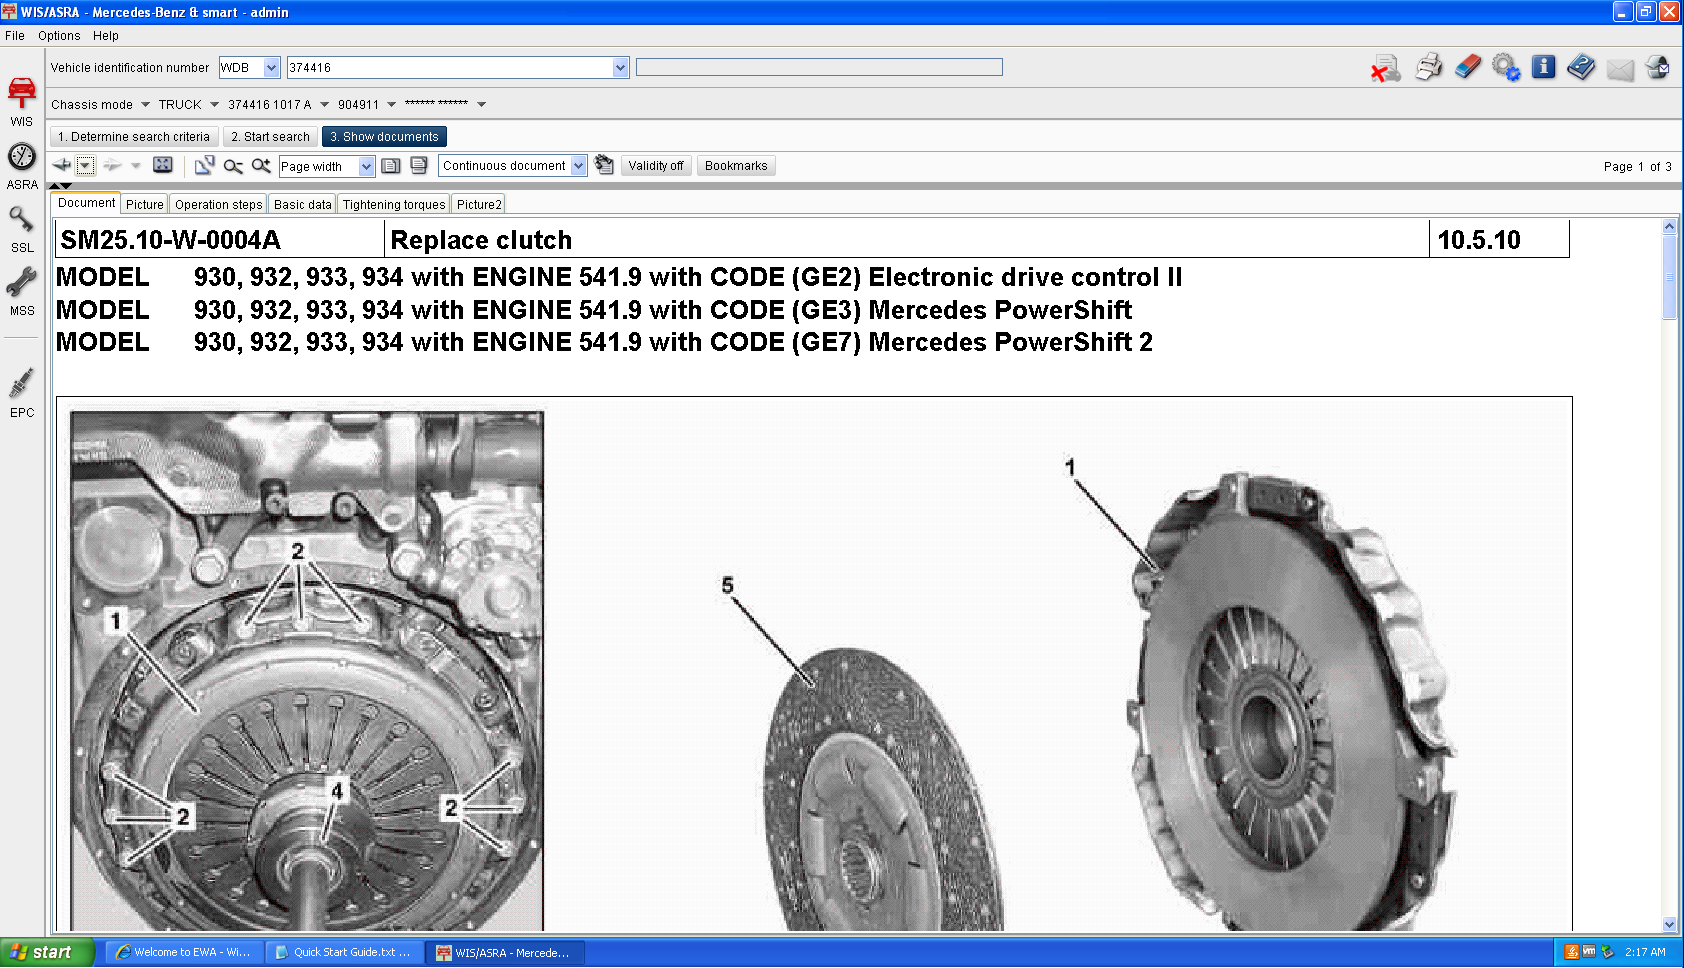This screenshot has width=1684, height=968.
Task: Open the Page width zoom dropdown
Action: (x=366, y=167)
